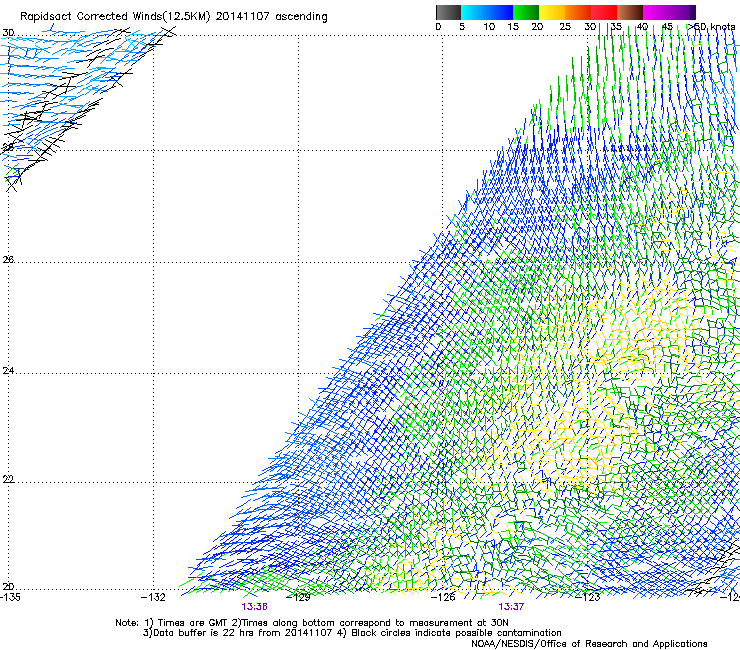
Task: Click legend tick label 10
Action: point(489,27)
